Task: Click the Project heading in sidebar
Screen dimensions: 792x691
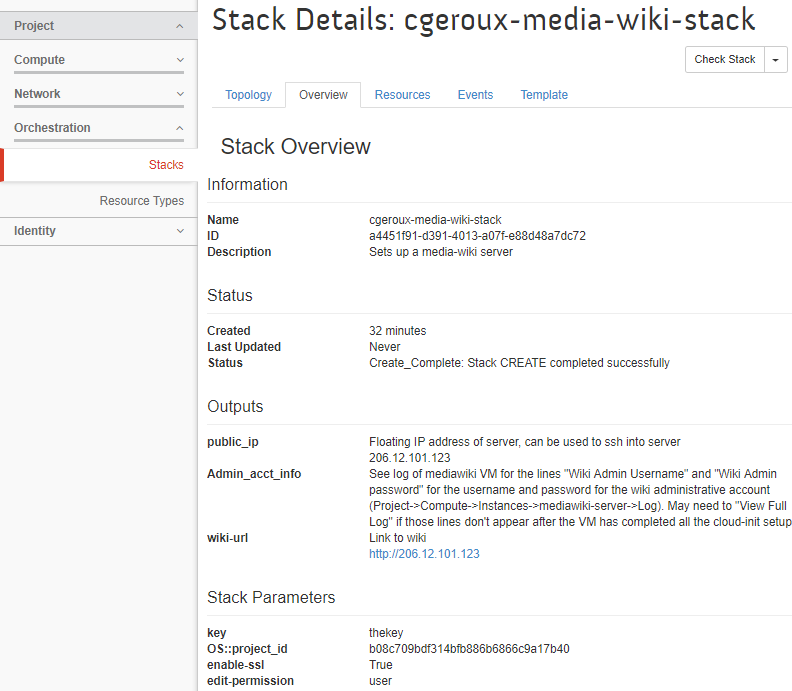Action: pos(34,26)
